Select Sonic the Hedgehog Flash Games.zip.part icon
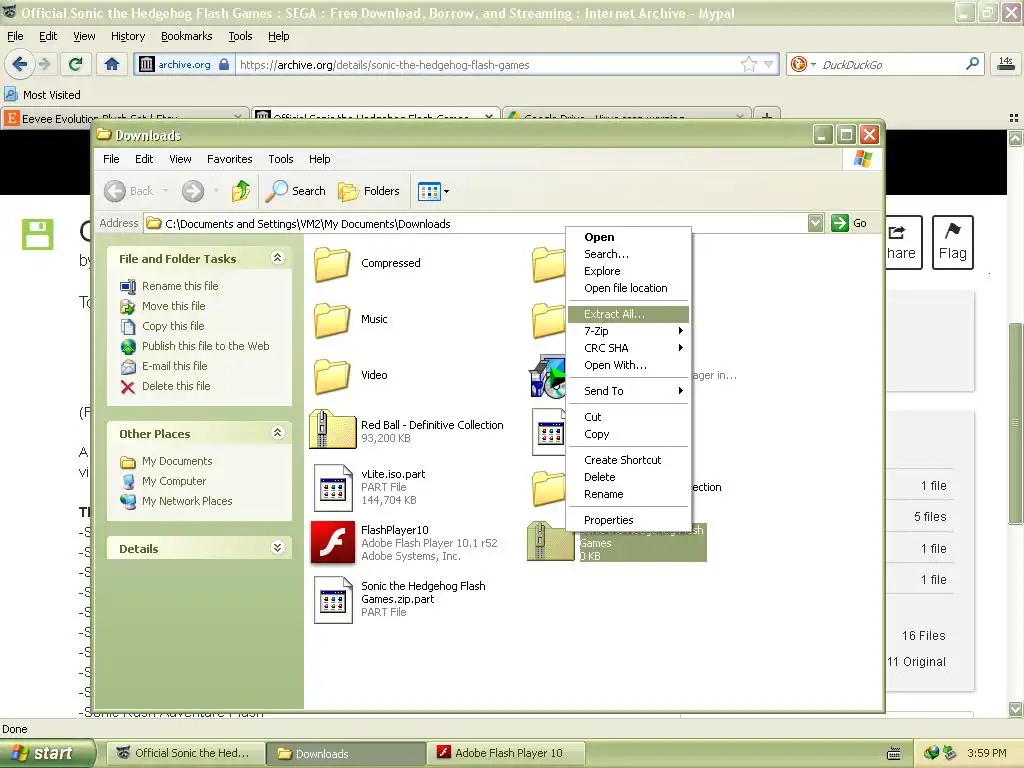The width and height of the screenshot is (1024, 768). (333, 600)
